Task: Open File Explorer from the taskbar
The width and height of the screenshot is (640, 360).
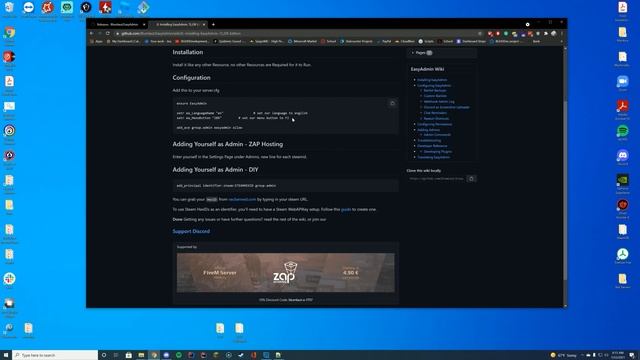Action: [x=141, y=355]
